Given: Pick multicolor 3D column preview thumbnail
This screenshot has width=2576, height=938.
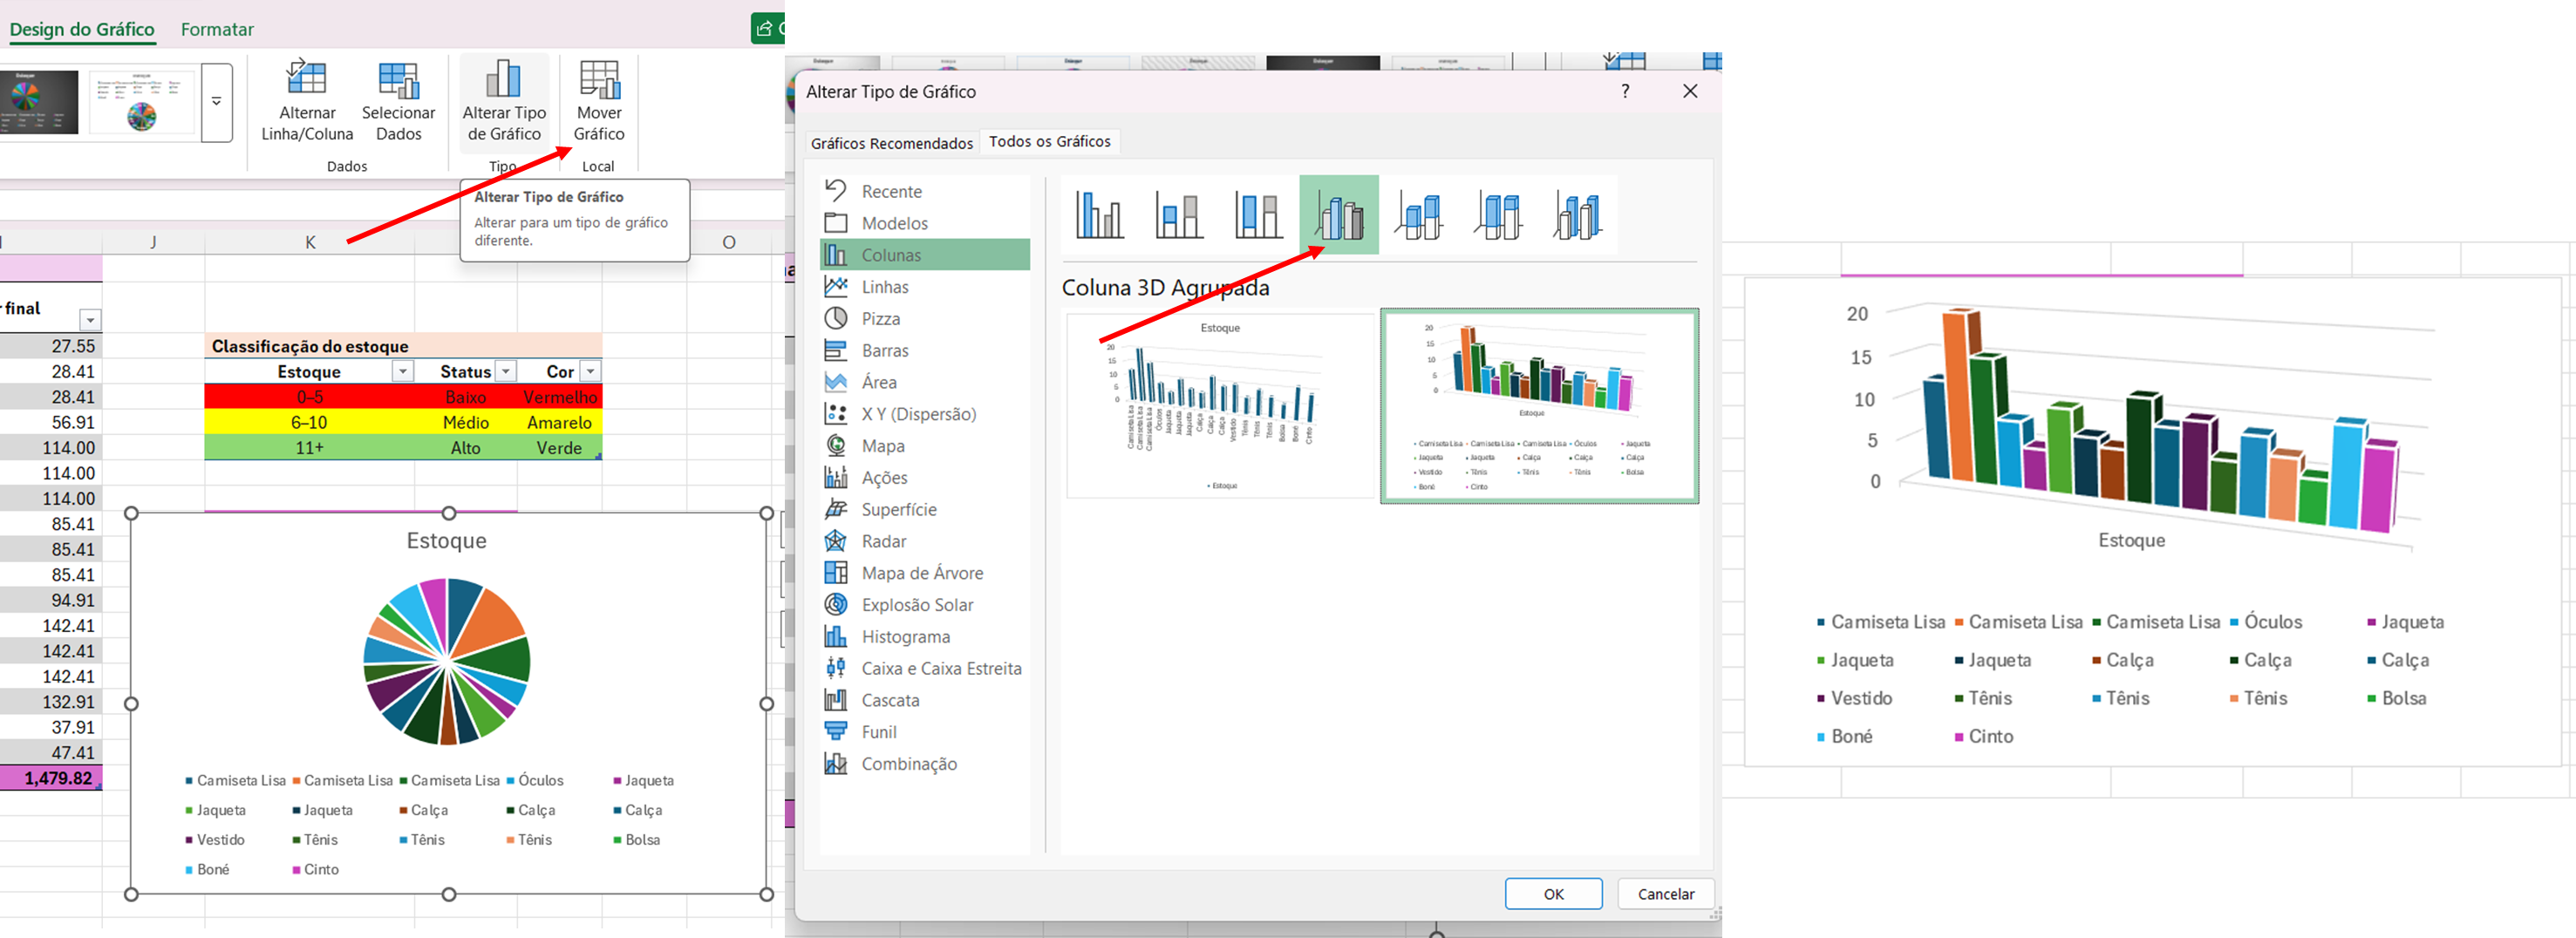Looking at the screenshot, I should (1539, 406).
